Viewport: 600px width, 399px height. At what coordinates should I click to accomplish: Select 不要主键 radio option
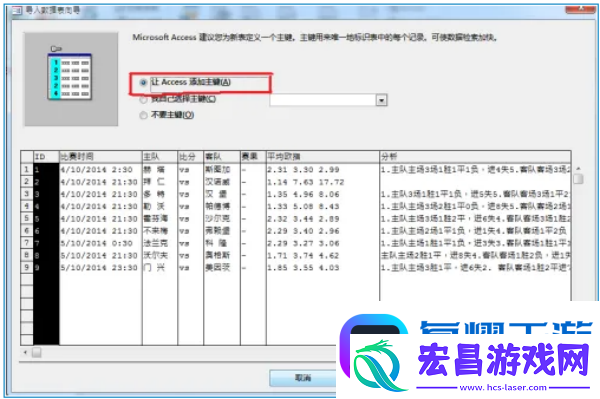coord(143,115)
